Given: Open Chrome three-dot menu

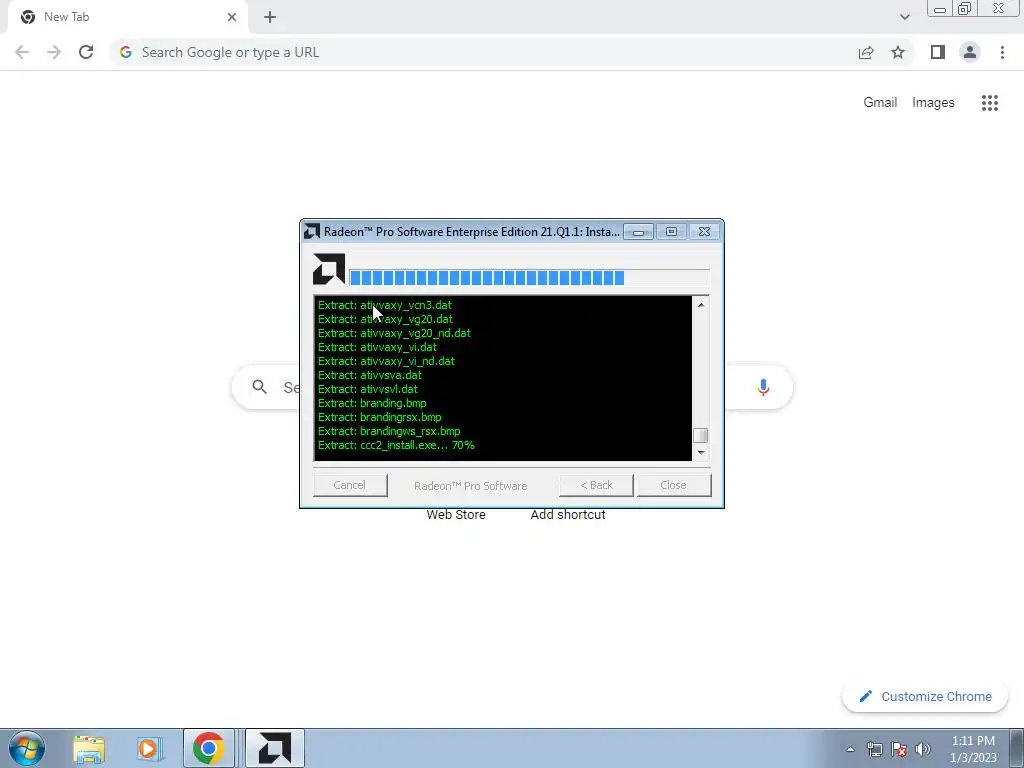Looking at the screenshot, I should (1002, 52).
